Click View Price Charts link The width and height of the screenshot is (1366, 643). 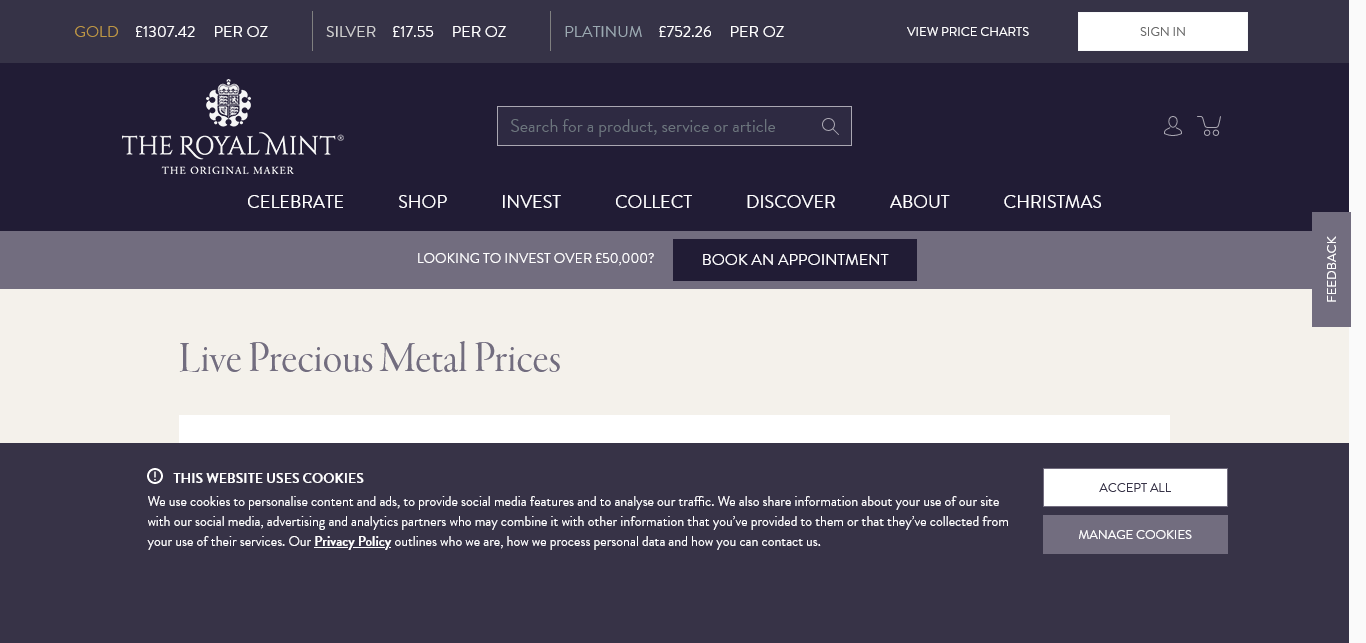coord(968,32)
